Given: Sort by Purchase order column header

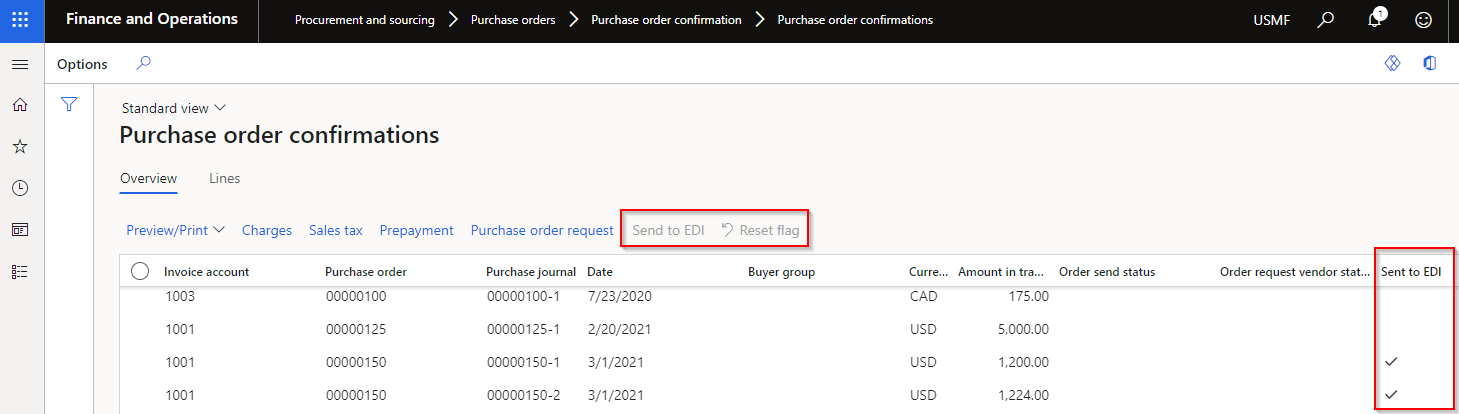Looking at the screenshot, I should (366, 272).
